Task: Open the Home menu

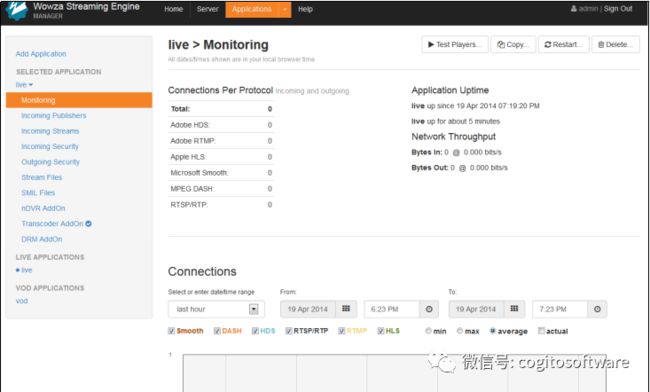Action: point(173,9)
